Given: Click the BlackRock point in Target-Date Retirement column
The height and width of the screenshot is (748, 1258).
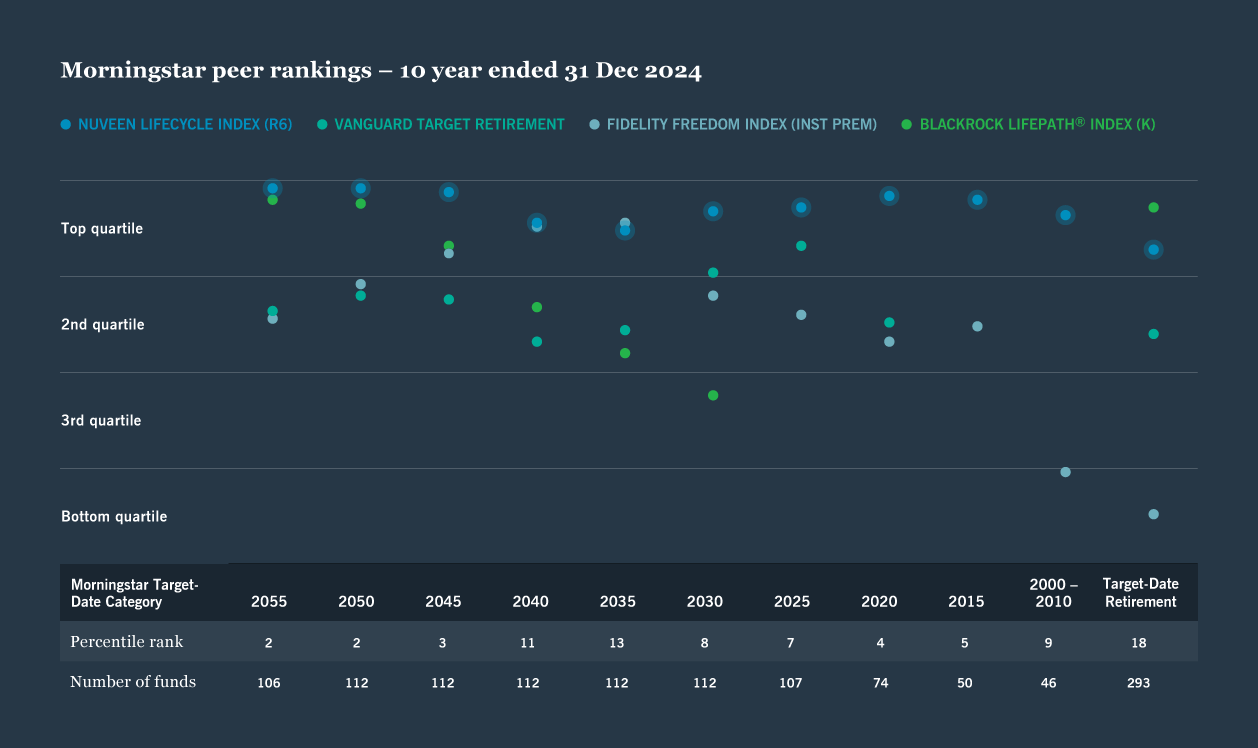Looking at the screenshot, I should coord(1153,207).
